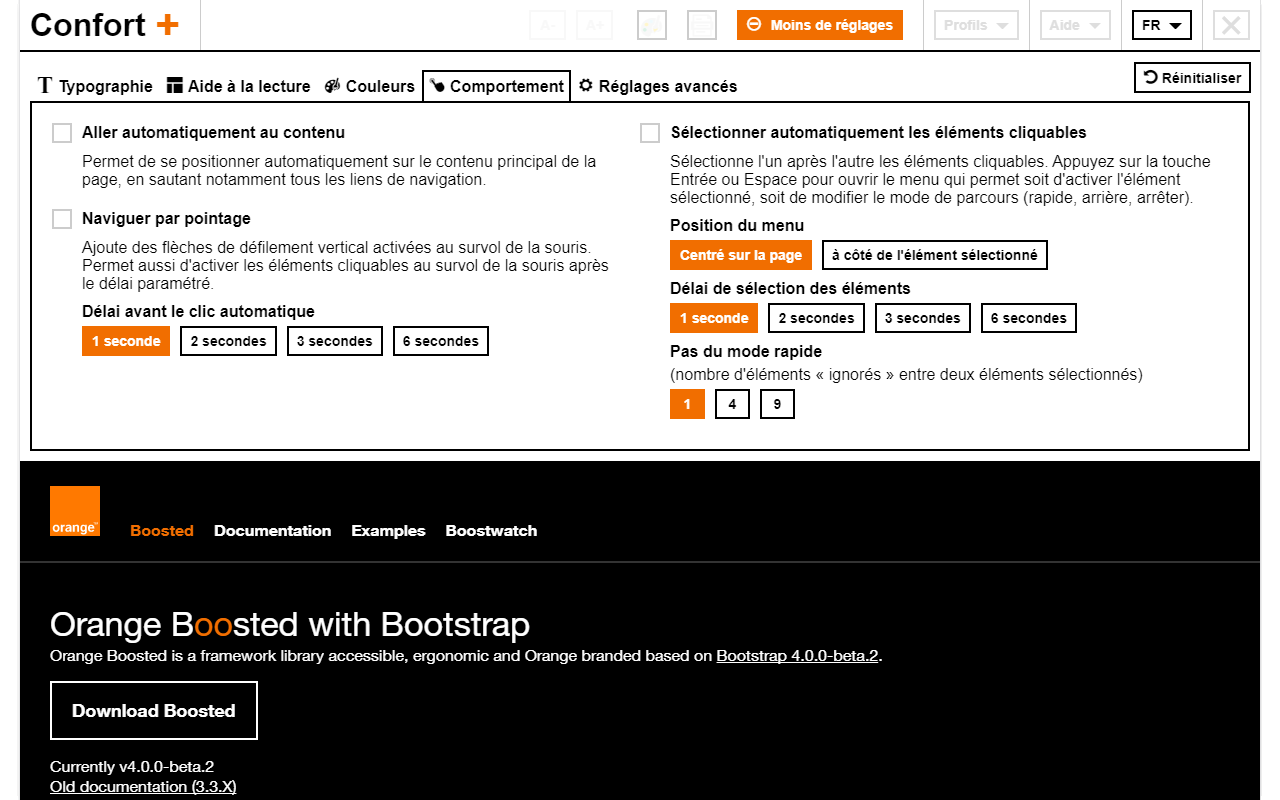Click the Orange Boosted with Bootstrap heading
Image resolution: width=1280 pixels, height=800 pixels.
click(290, 625)
